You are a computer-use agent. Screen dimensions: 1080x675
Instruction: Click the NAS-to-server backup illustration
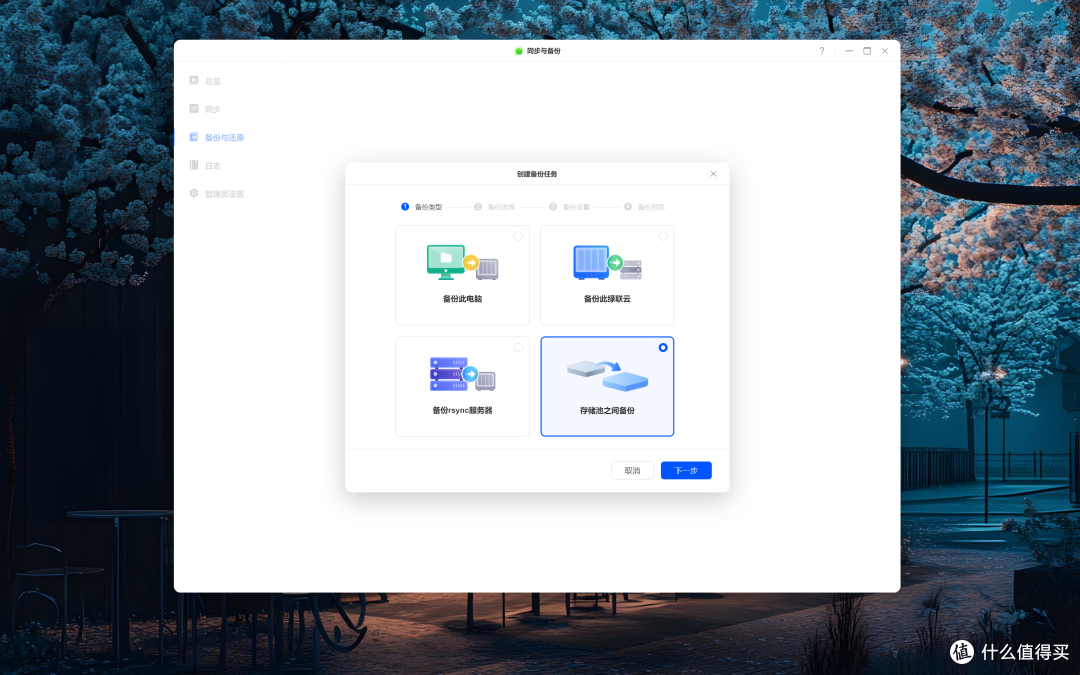[x=607, y=262]
